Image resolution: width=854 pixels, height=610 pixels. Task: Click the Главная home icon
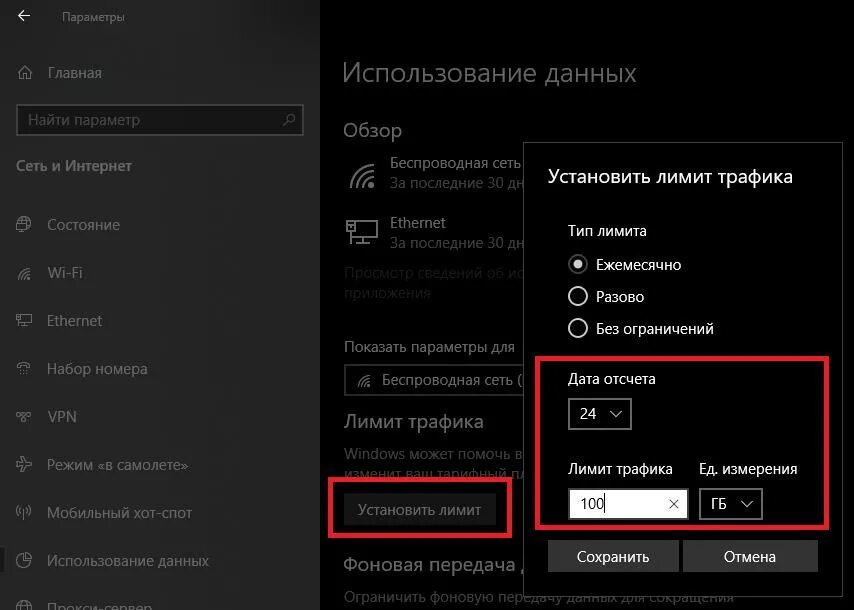click(x=25, y=72)
